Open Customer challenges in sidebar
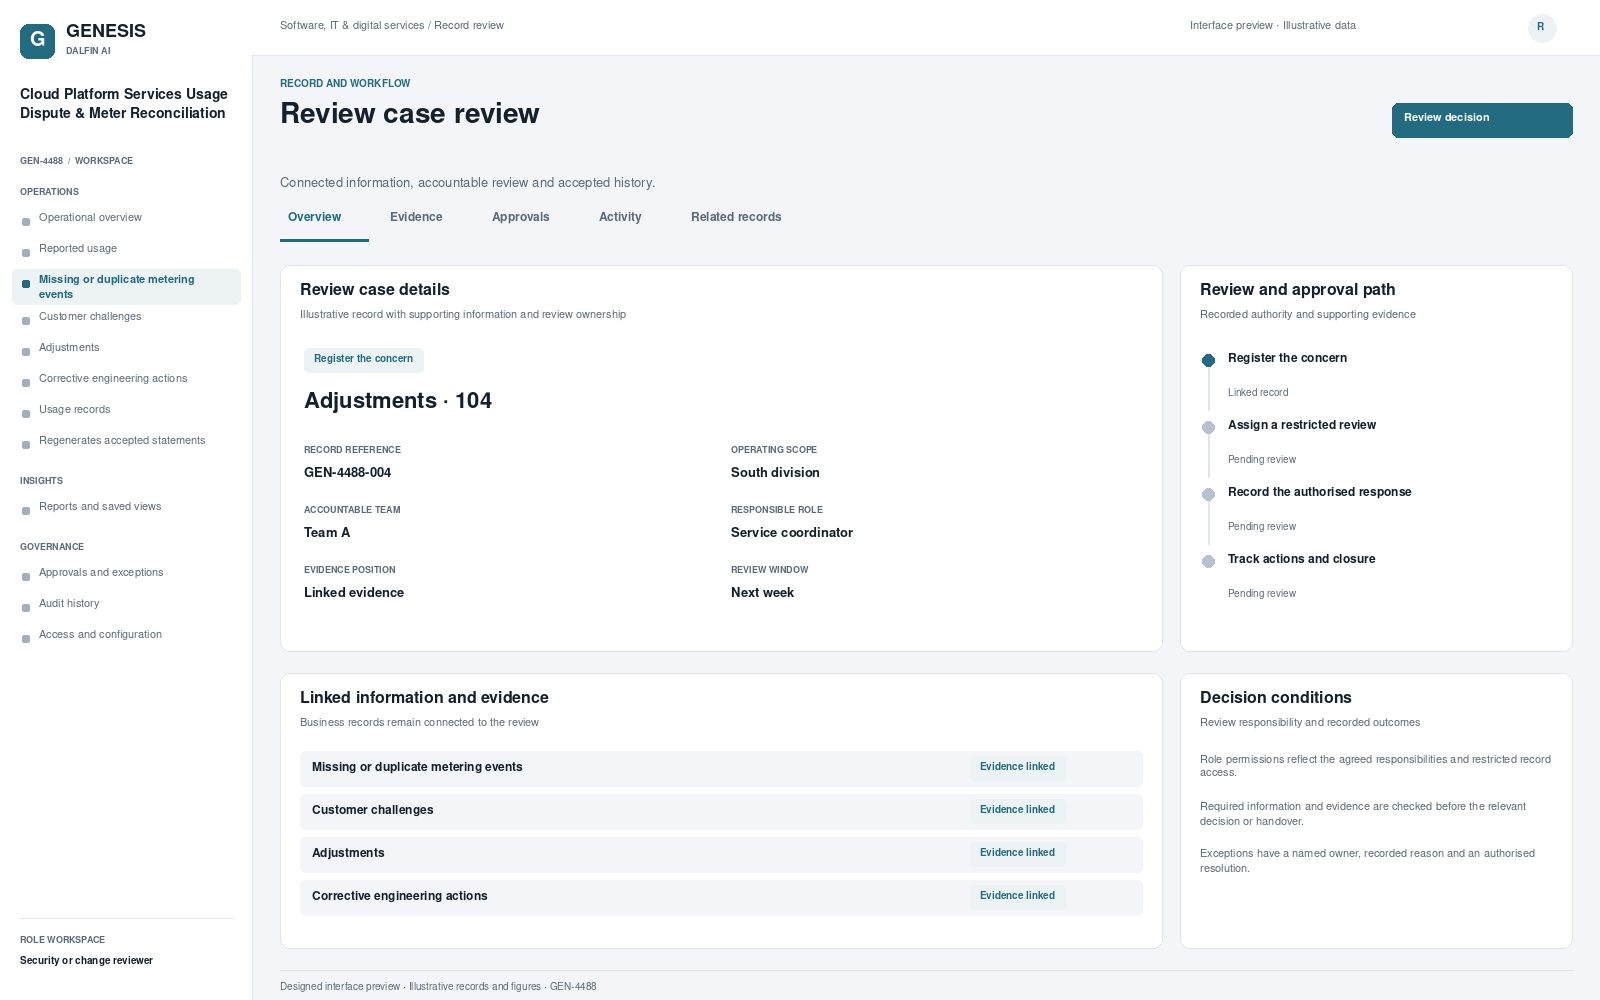The height and width of the screenshot is (1000, 1600). click(x=126, y=317)
